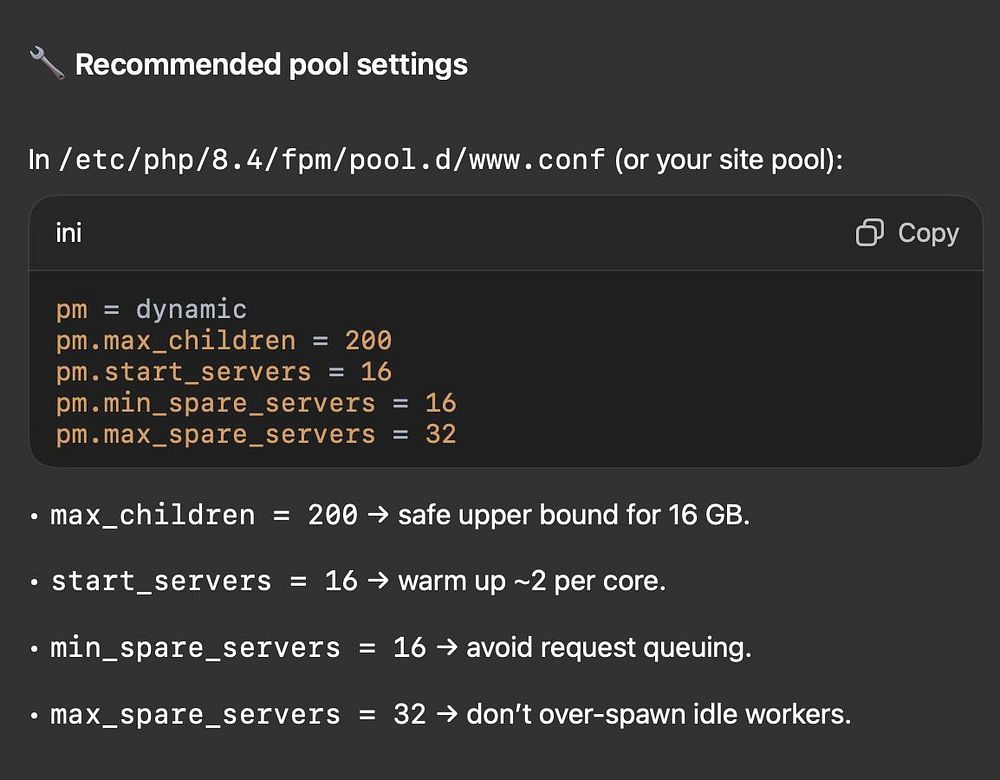Click the word "dynamic" in the code
The image size is (1000, 780).
191,309
